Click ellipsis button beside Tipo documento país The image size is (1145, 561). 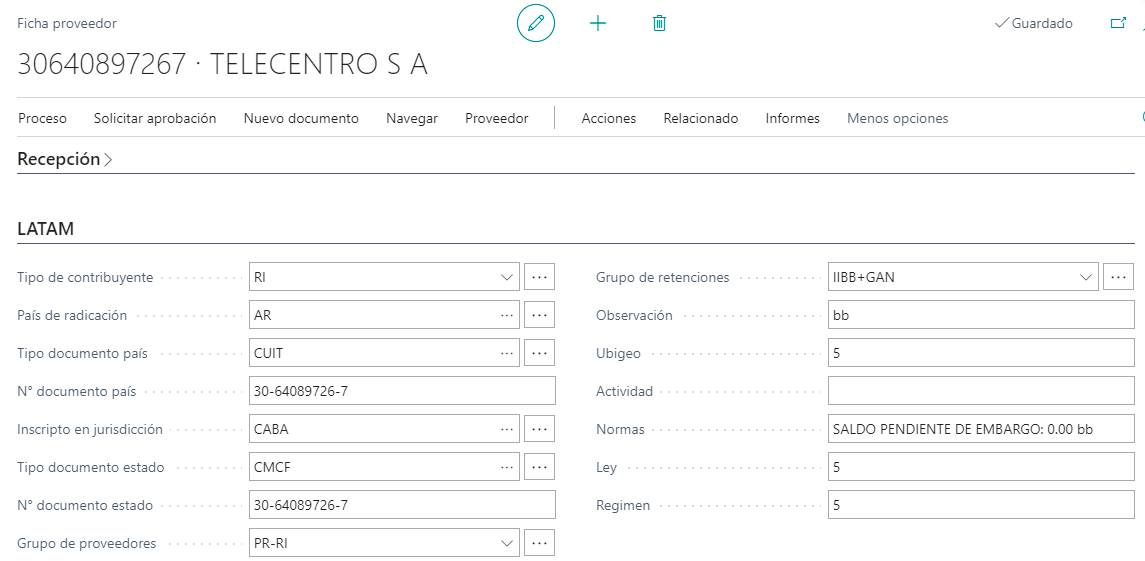pos(540,353)
